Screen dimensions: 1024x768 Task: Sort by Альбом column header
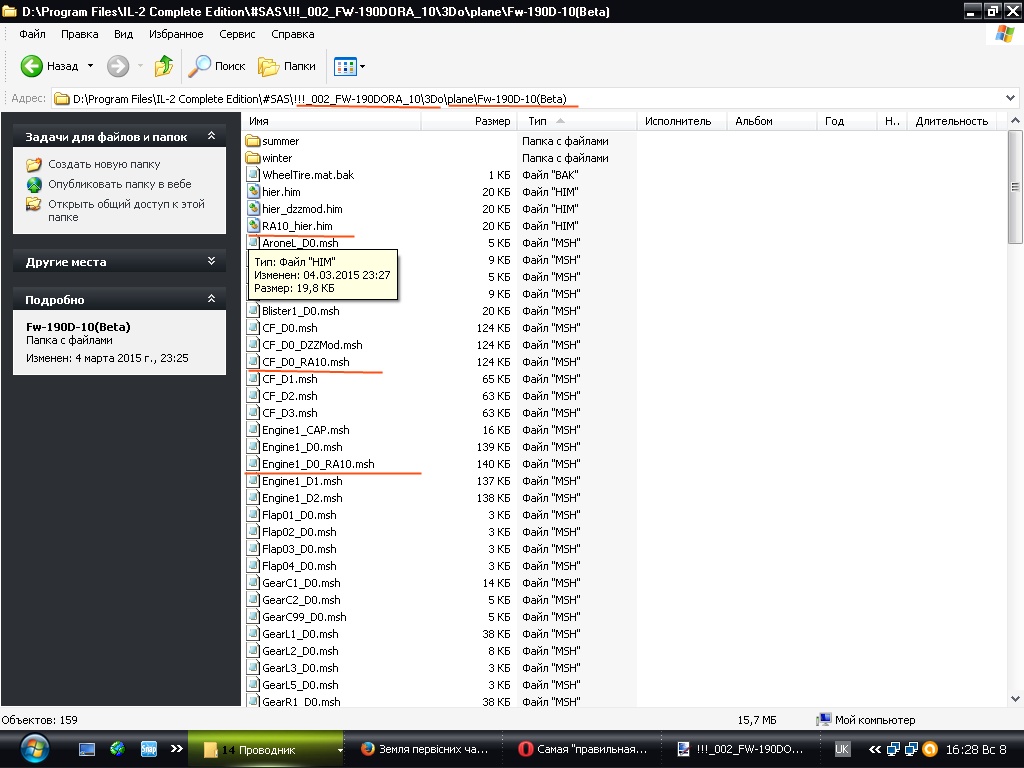772,121
